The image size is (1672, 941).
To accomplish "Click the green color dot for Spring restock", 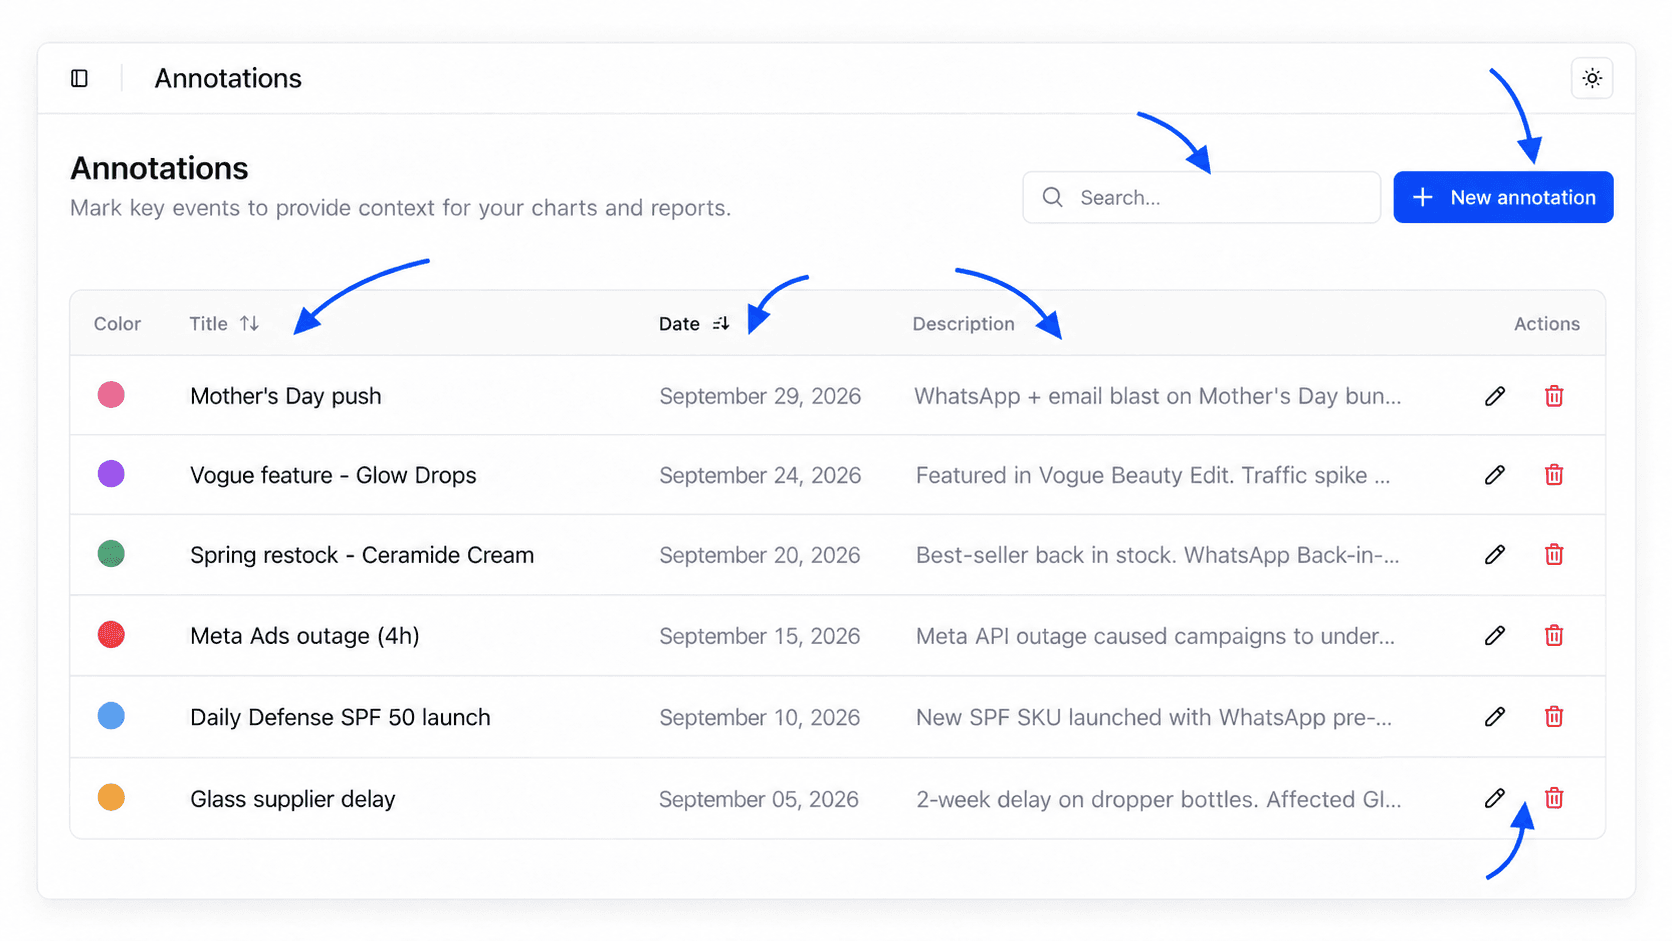I will [x=111, y=553].
